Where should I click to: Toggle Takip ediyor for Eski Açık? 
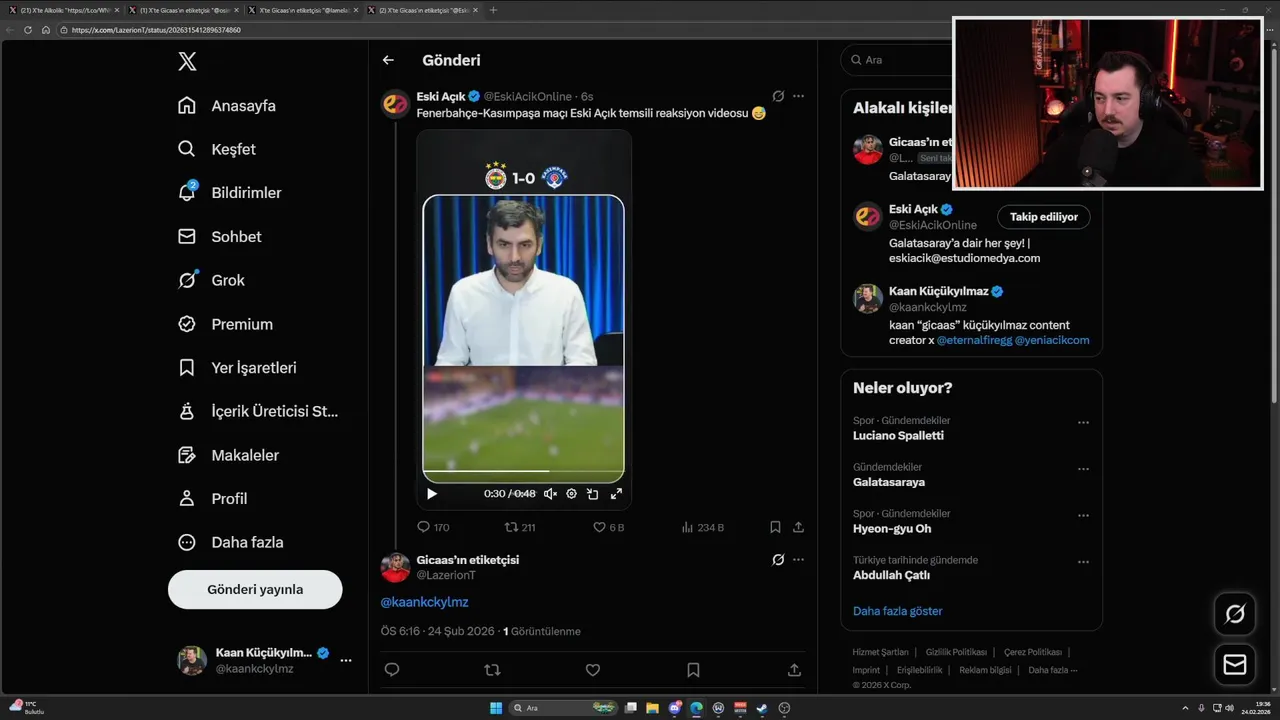[1044, 217]
